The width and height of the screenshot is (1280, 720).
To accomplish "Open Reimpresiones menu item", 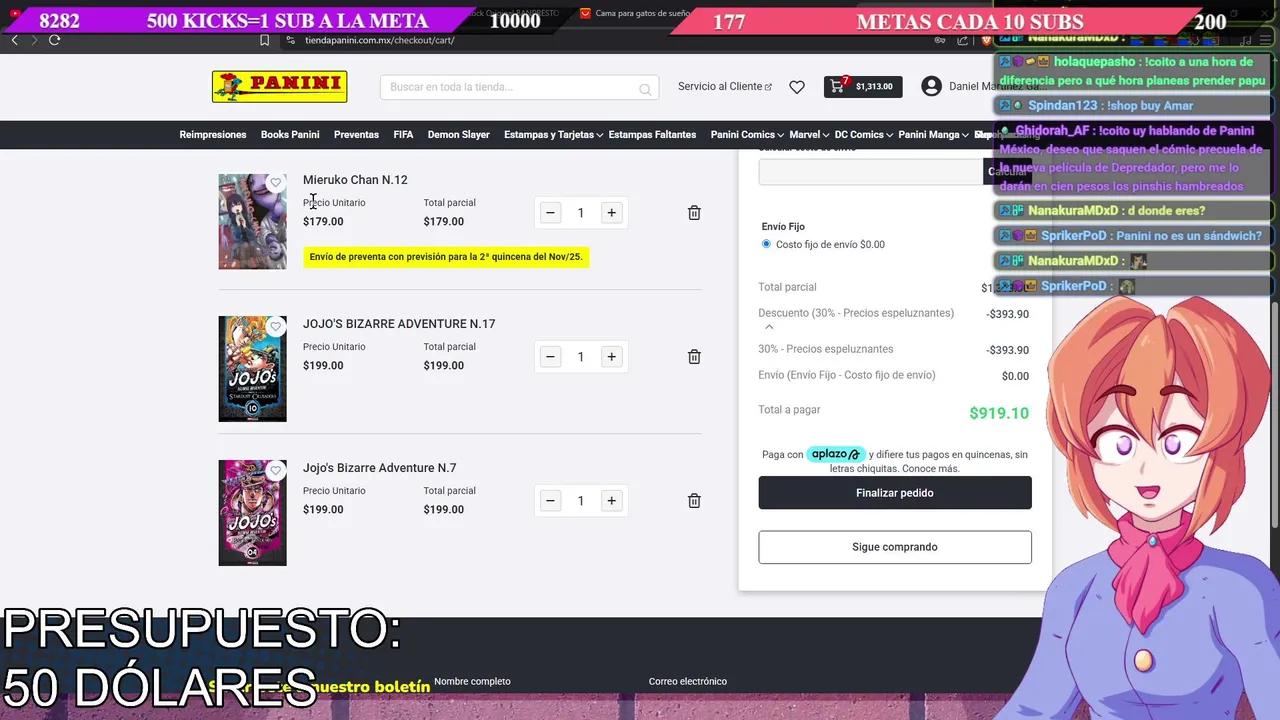I will [x=213, y=134].
